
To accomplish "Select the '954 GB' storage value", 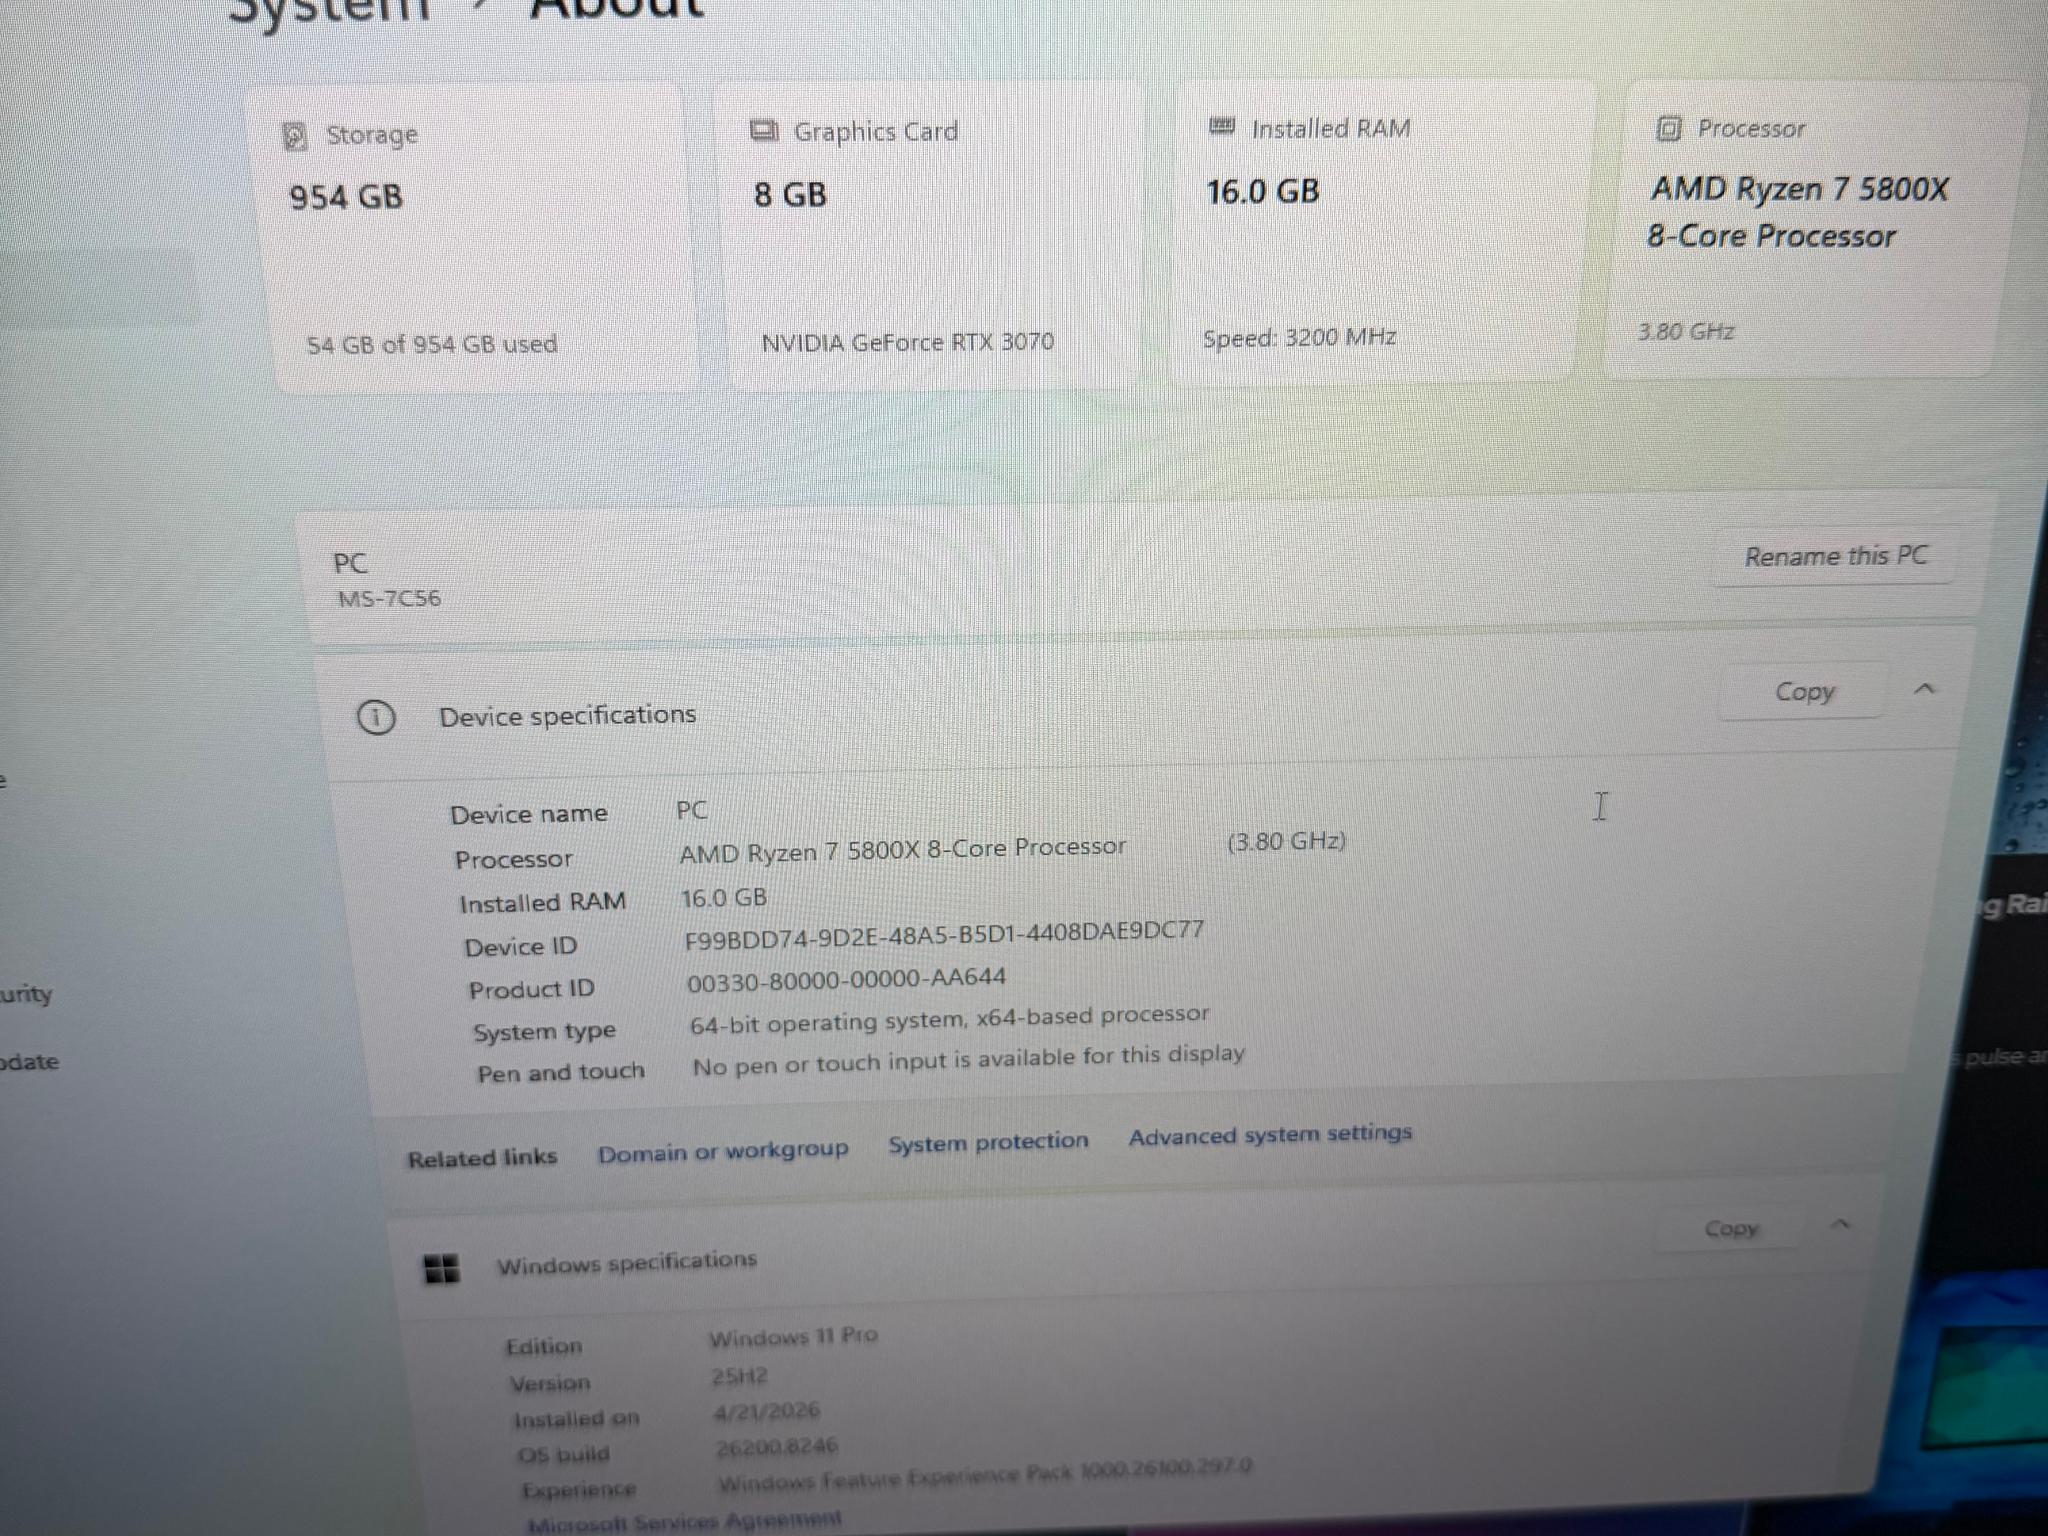I will [x=346, y=196].
